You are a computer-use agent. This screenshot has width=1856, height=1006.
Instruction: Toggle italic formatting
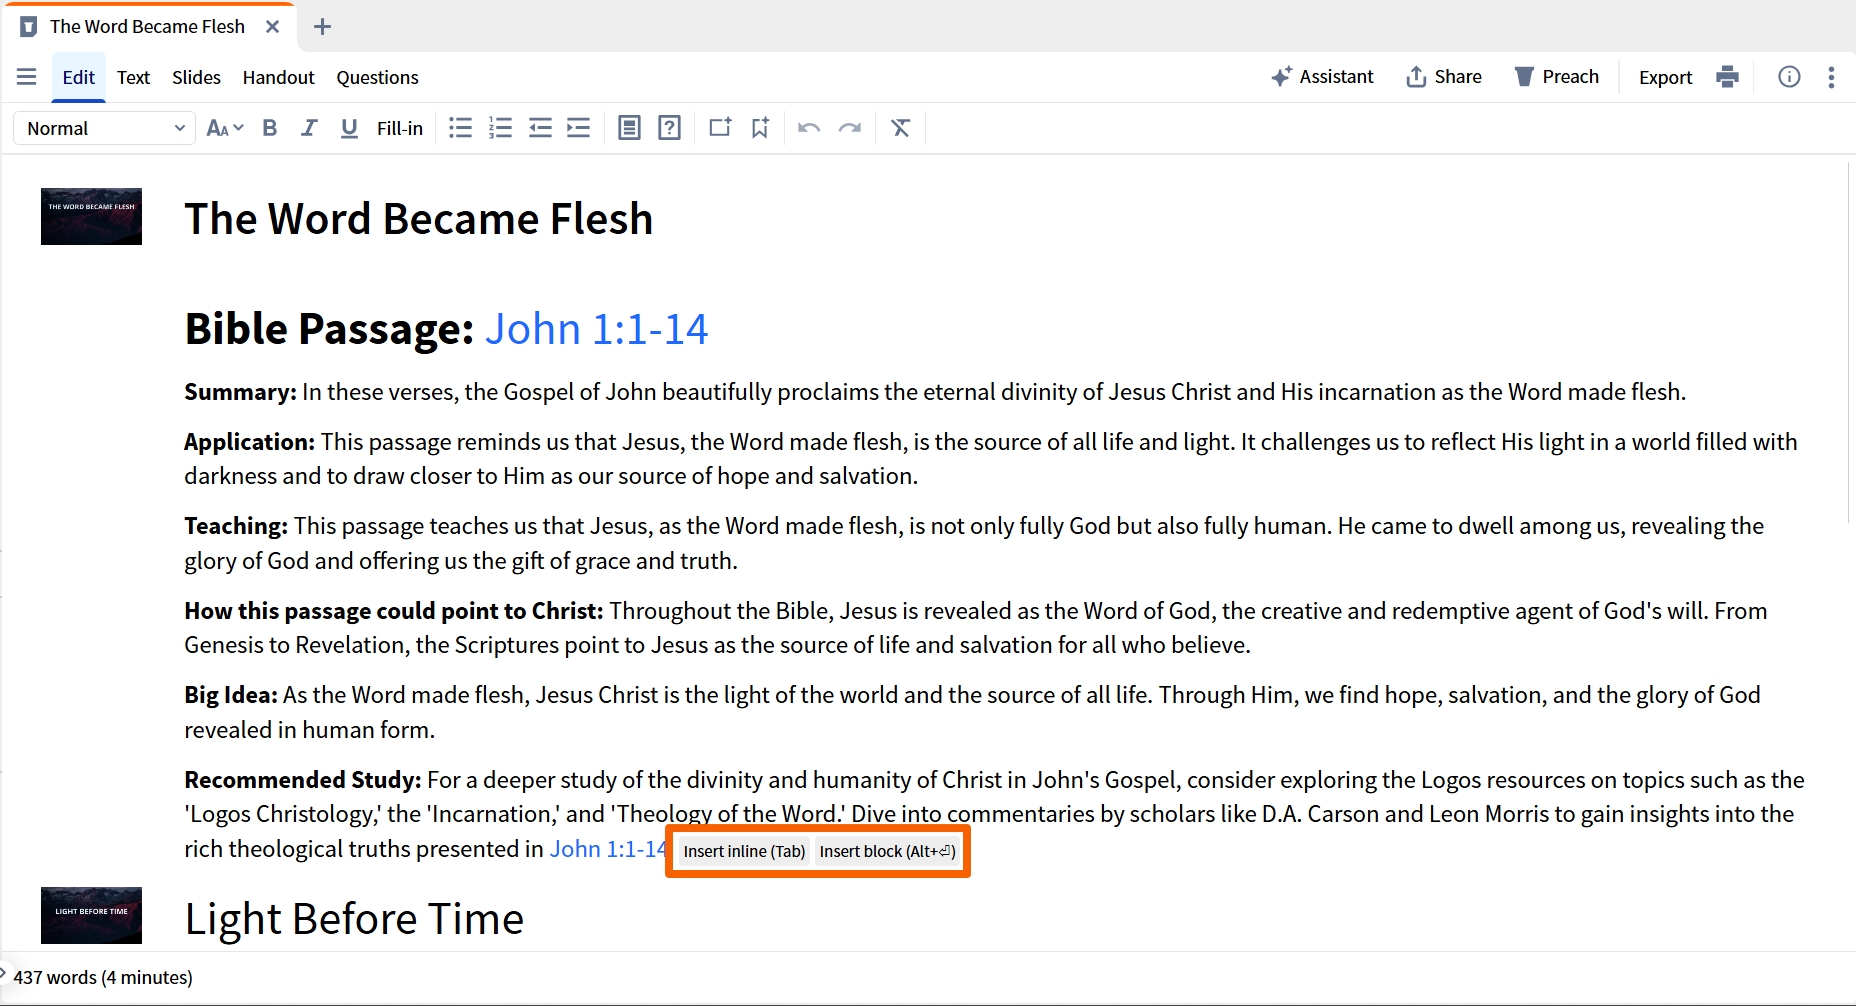click(x=309, y=128)
